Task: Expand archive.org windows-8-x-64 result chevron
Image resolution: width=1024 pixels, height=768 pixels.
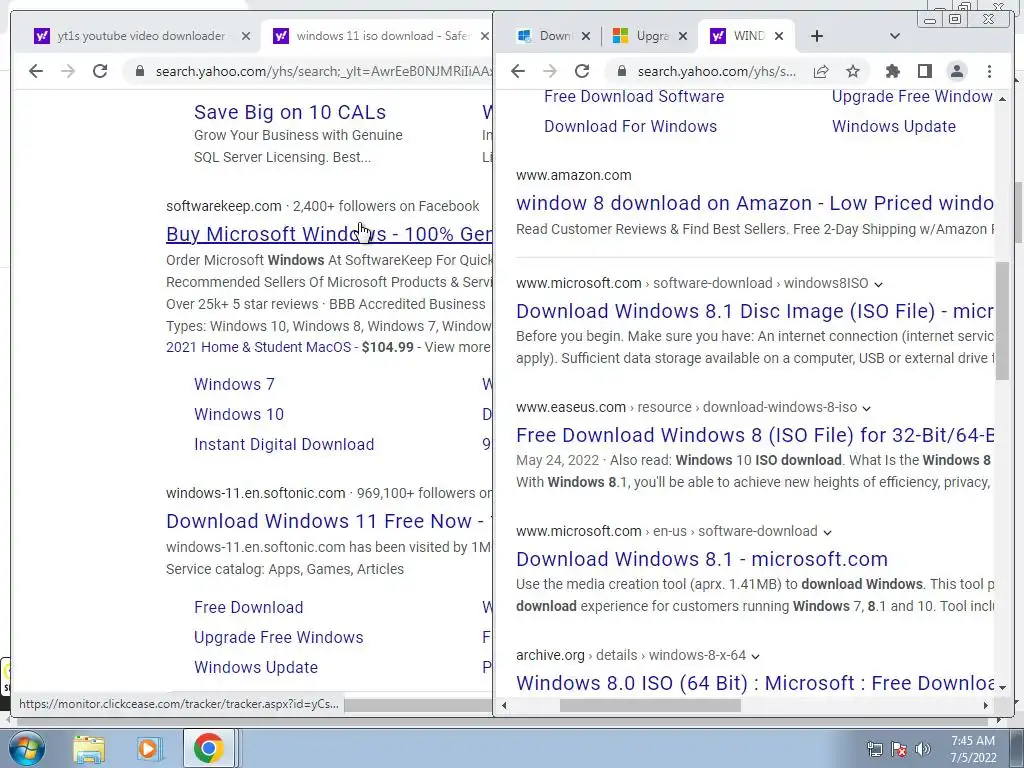Action: [x=756, y=656]
